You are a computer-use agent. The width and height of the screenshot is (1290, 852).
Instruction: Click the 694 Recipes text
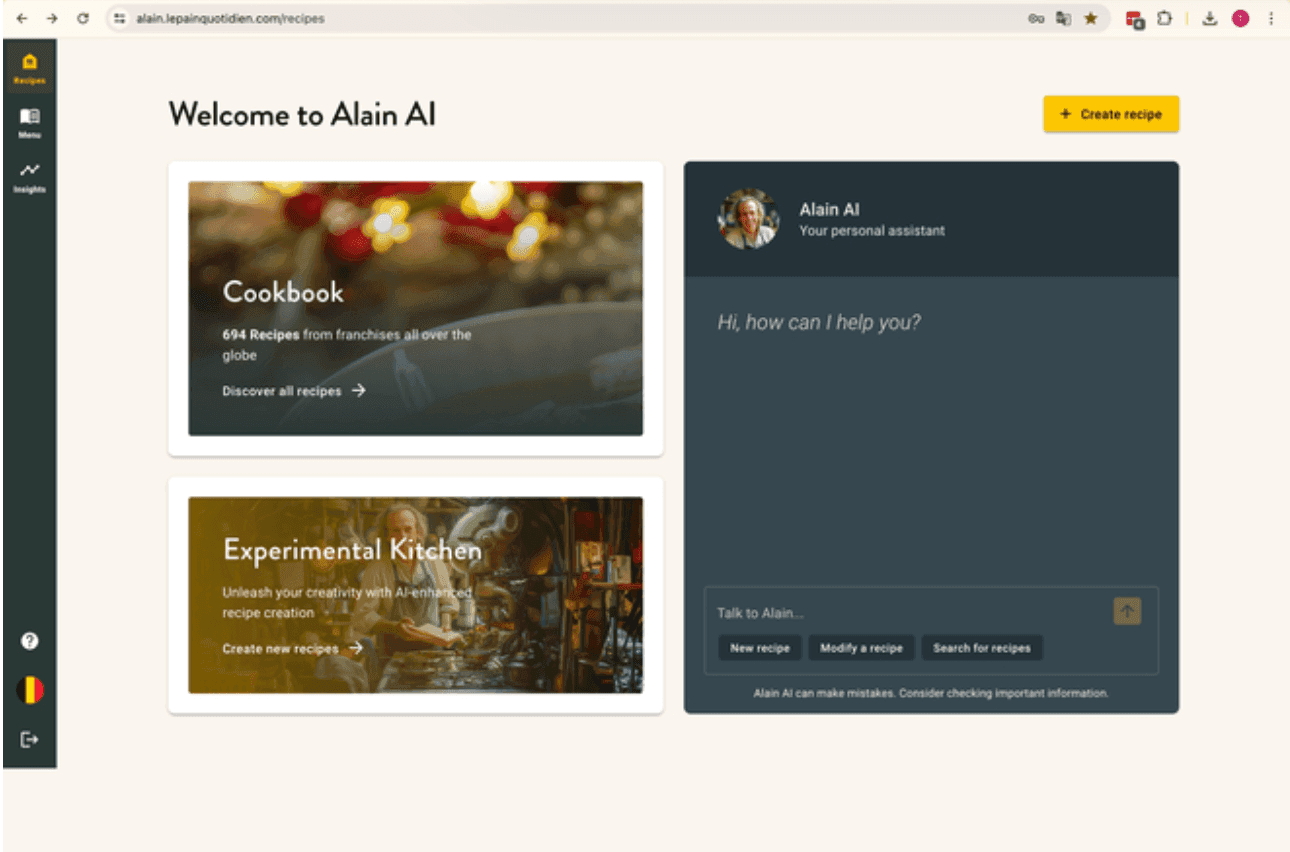[260, 335]
